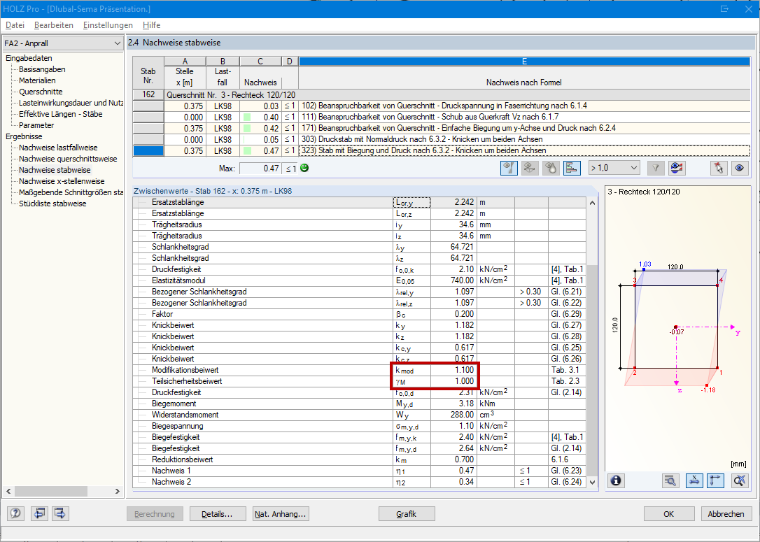The image size is (760, 542).
Task: Select the row 111) Schub aus Querkraft Vz
Action: point(441,117)
